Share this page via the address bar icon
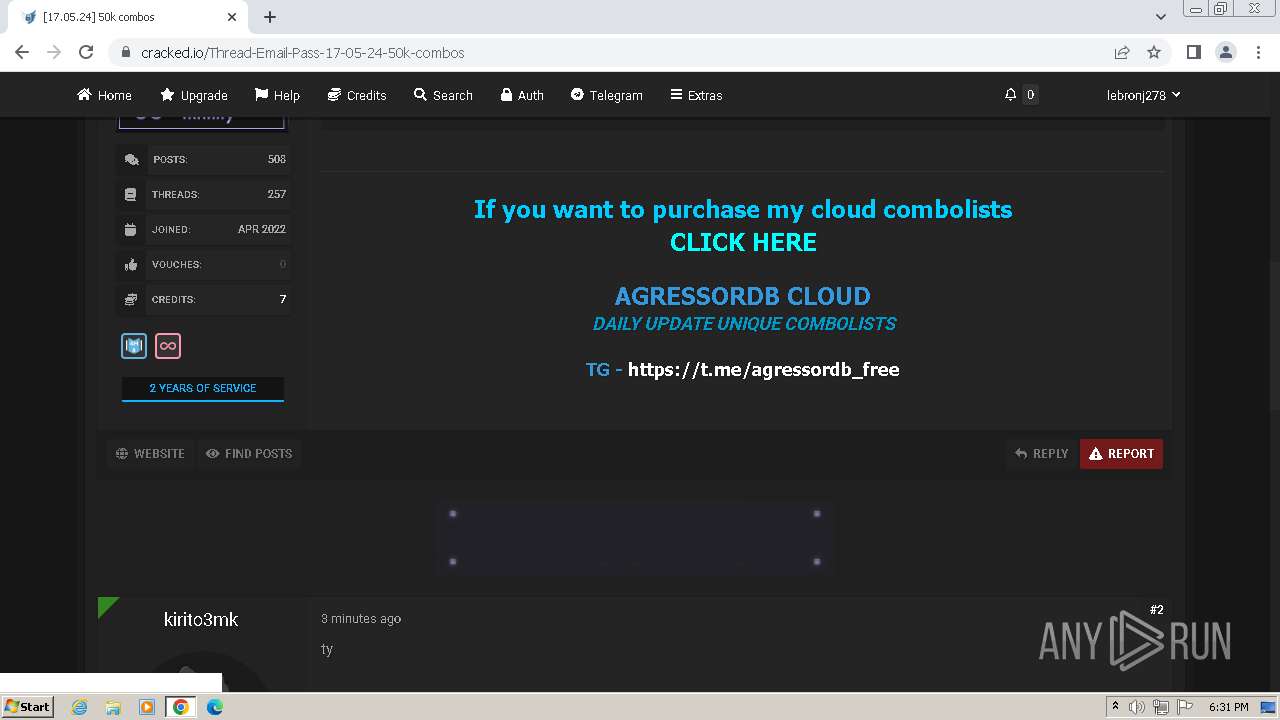 (1122, 52)
